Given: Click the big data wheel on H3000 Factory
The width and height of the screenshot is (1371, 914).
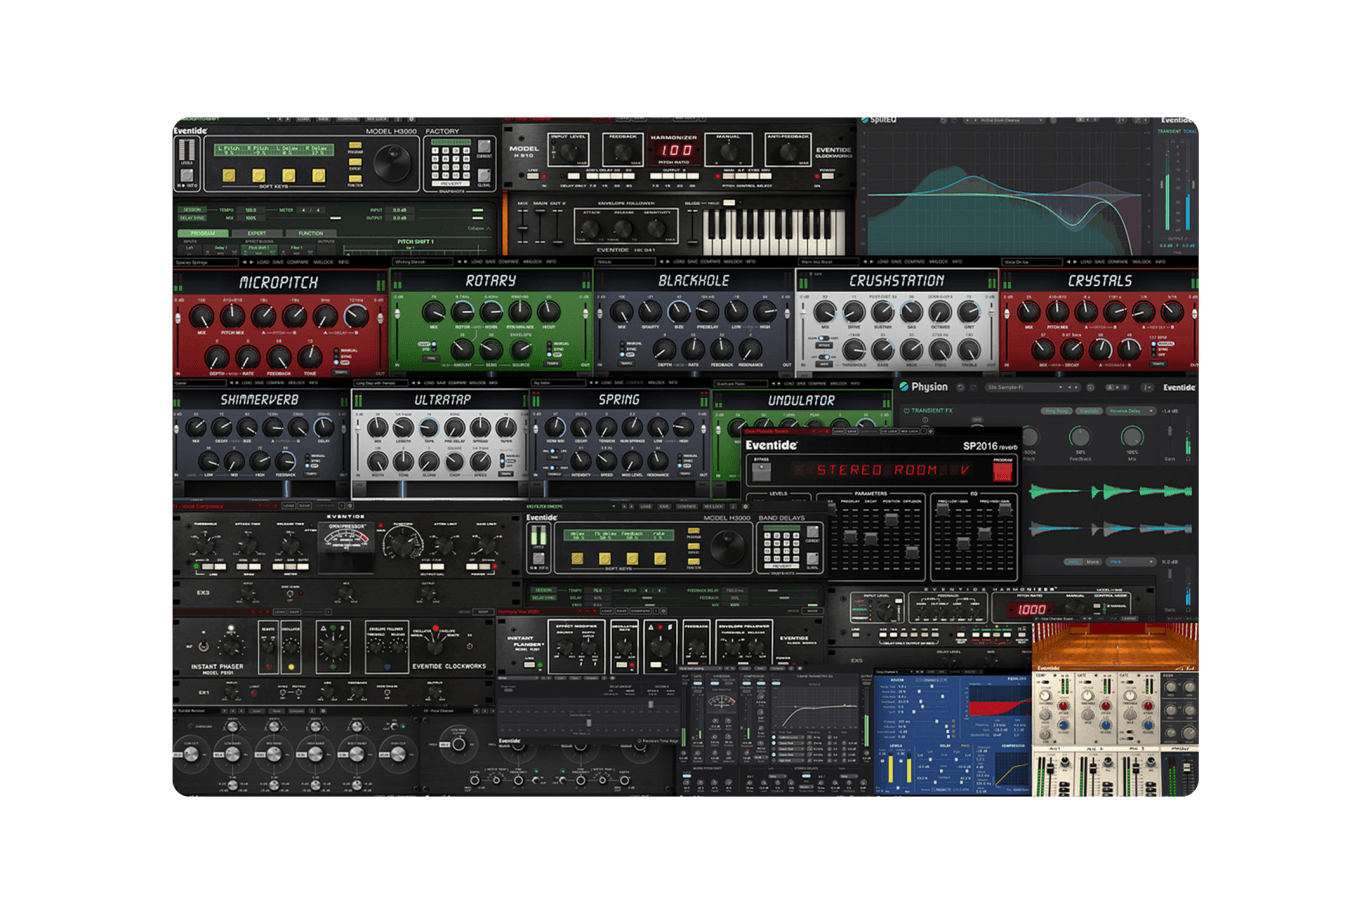Looking at the screenshot, I should (392, 163).
